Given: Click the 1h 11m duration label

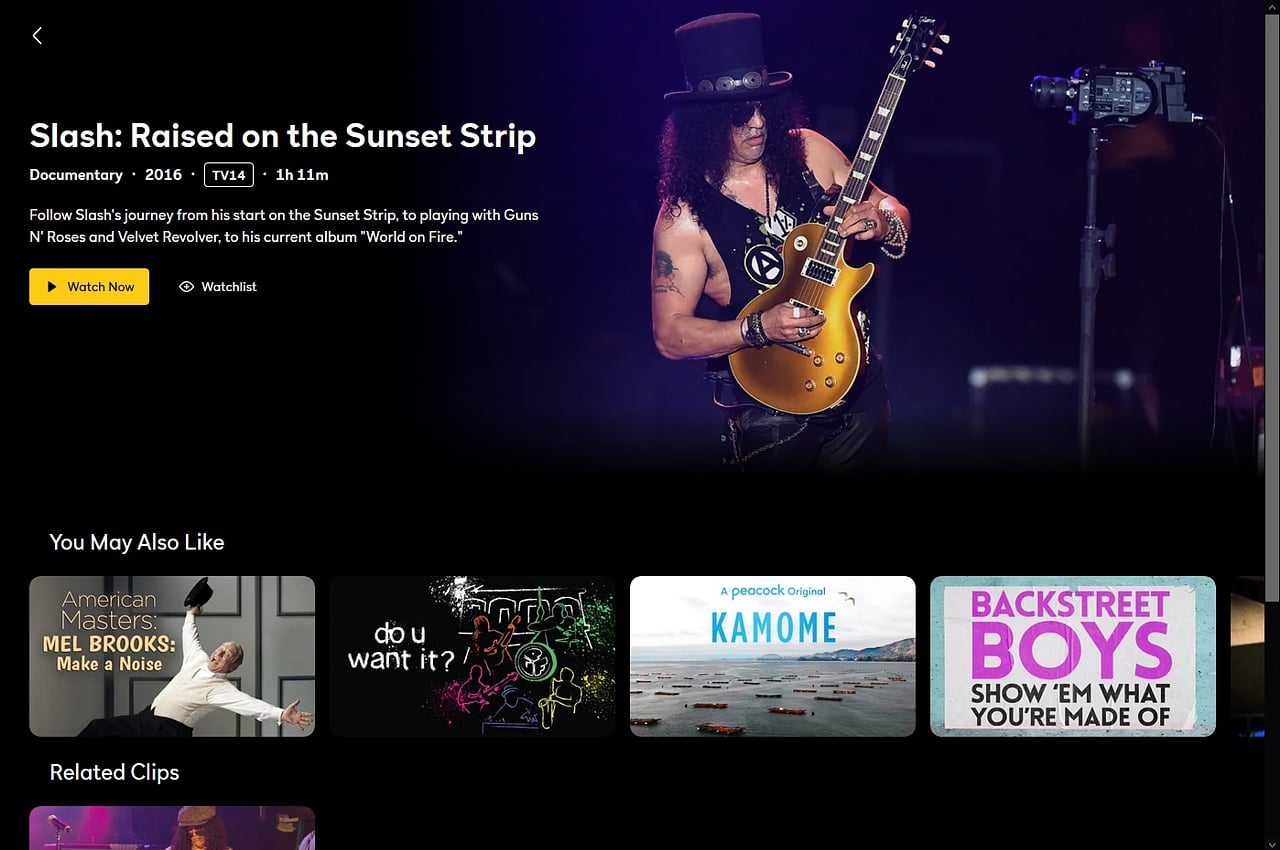Looking at the screenshot, I should coord(302,175).
